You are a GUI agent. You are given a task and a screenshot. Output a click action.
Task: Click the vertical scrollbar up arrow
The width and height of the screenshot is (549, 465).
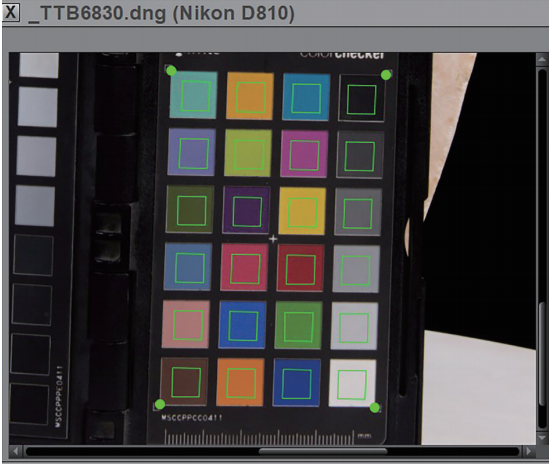coord(542,59)
